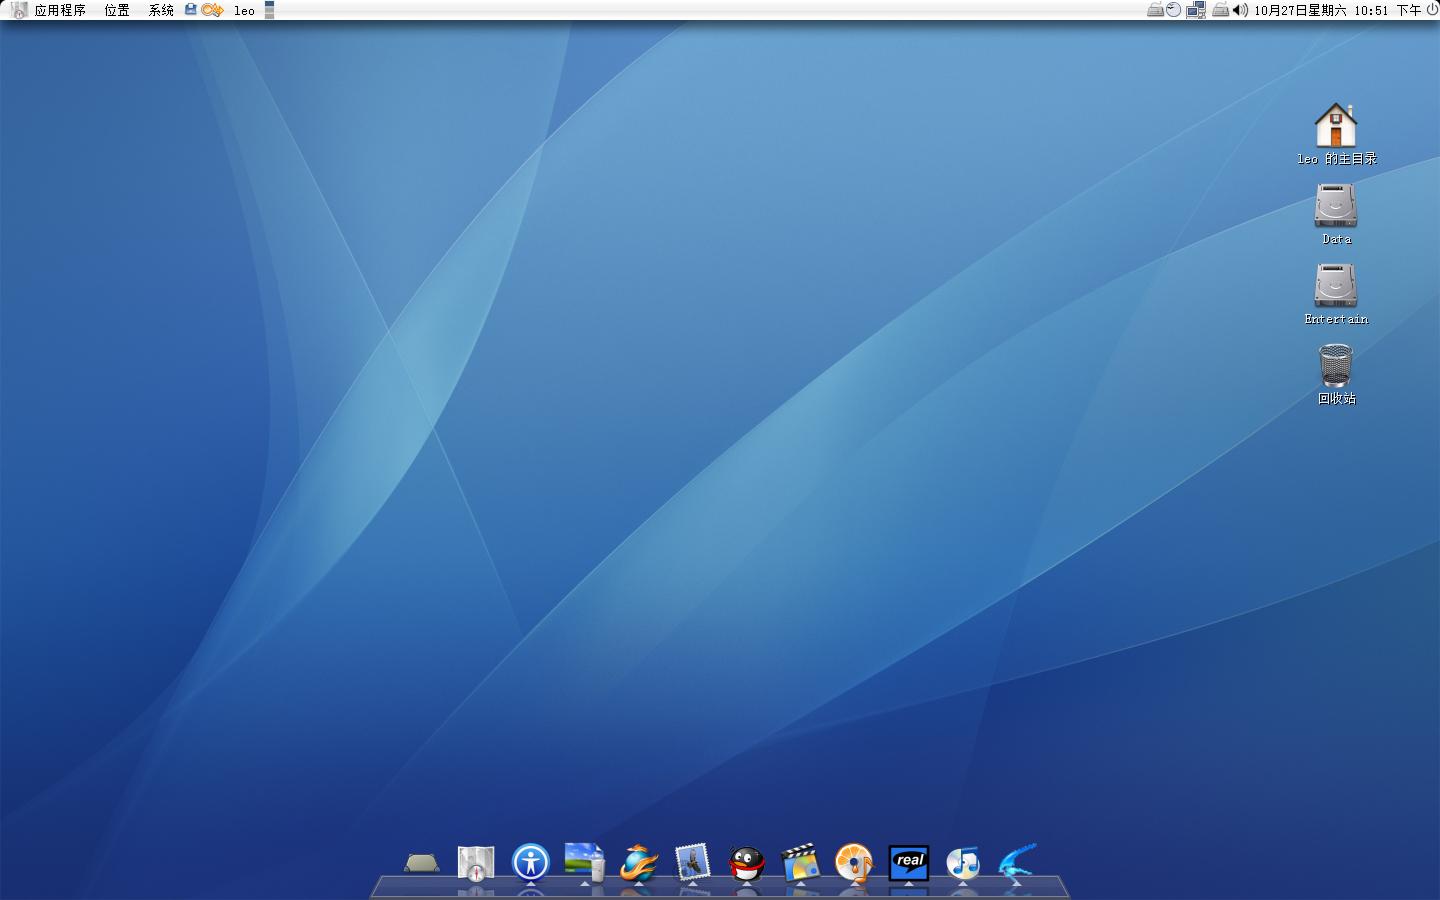
Task: Launch the map with compass dock icon
Action: (x=476, y=863)
